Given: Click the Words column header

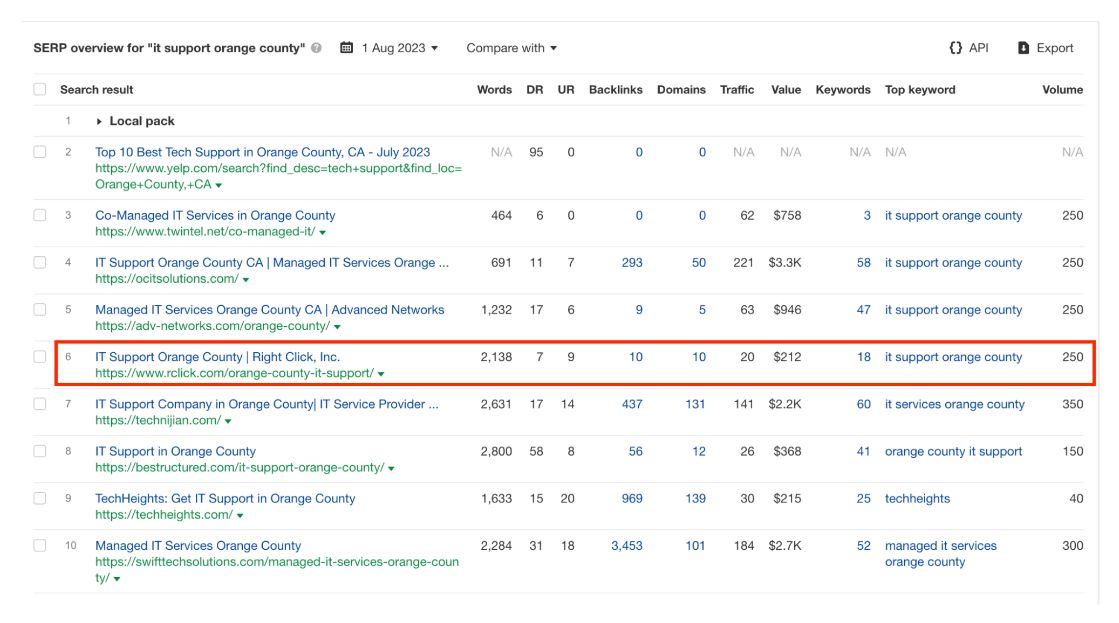Looking at the screenshot, I should click(494, 90).
